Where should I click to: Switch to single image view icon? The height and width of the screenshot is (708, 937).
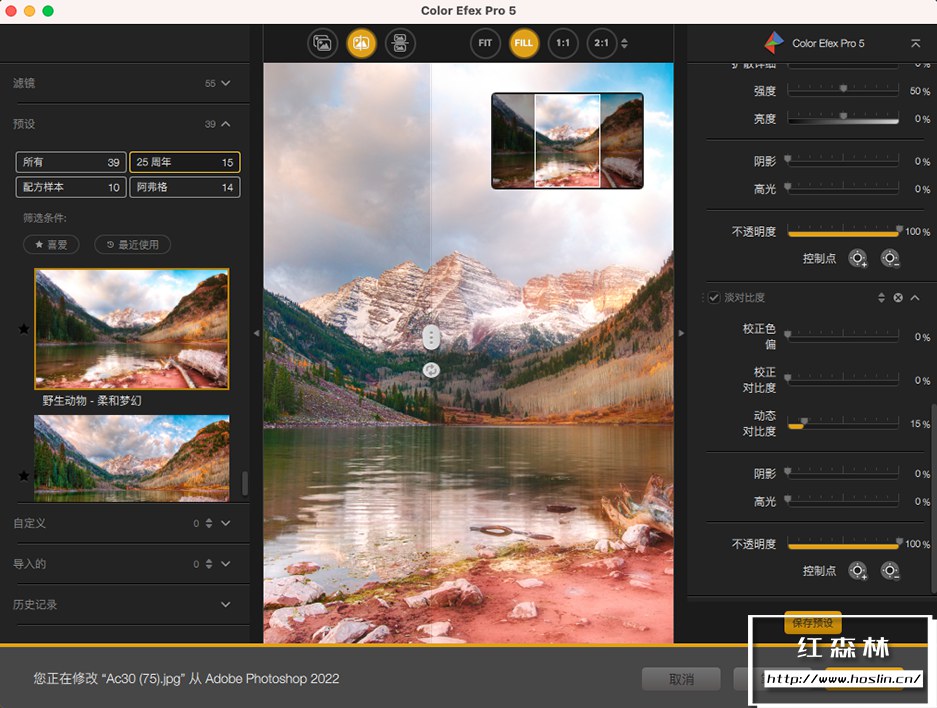[x=323, y=43]
